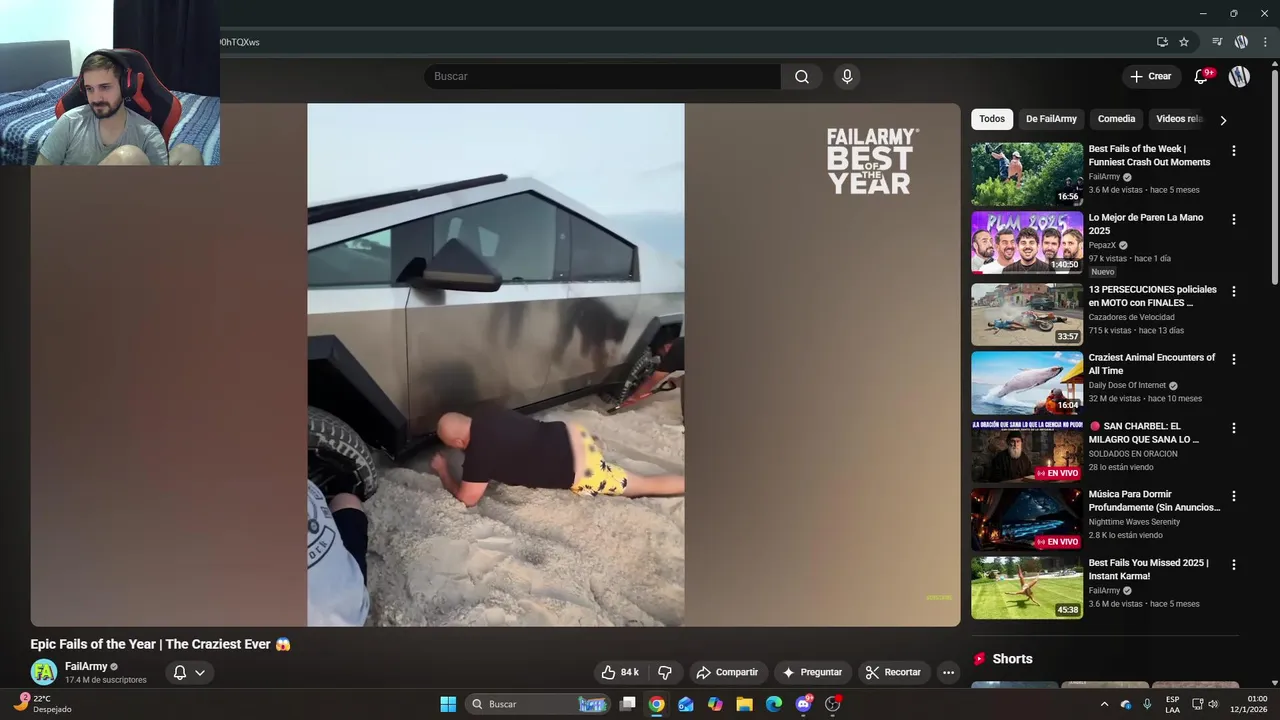This screenshot has width=1280, height=720.
Task: Open the 13 PERSECUCIONES policiales thumbnail
Action: (1027, 314)
